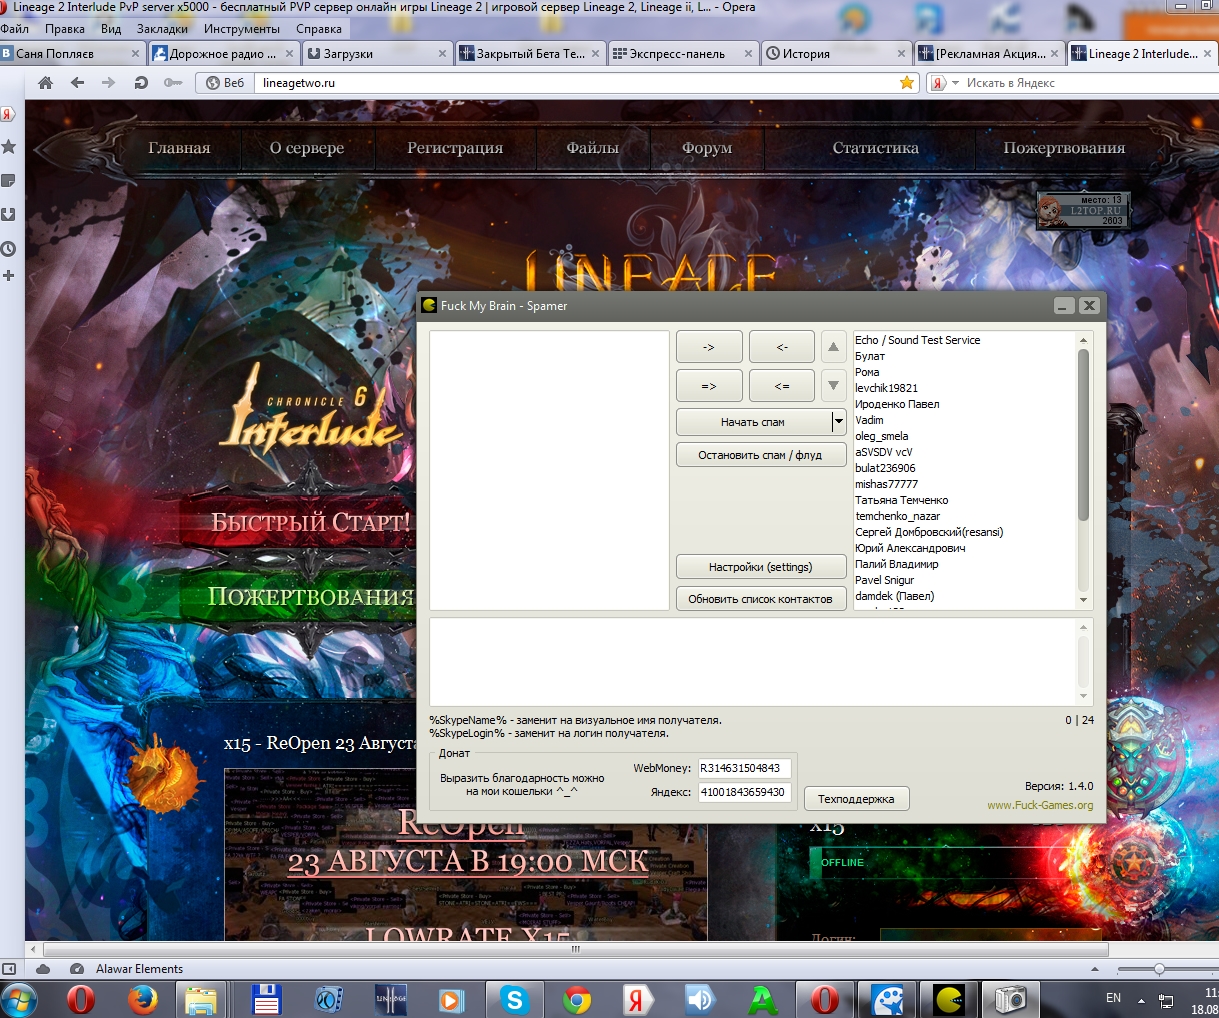
Task: Open Yandex search engine dropdown
Action: [x=955, y=83]
